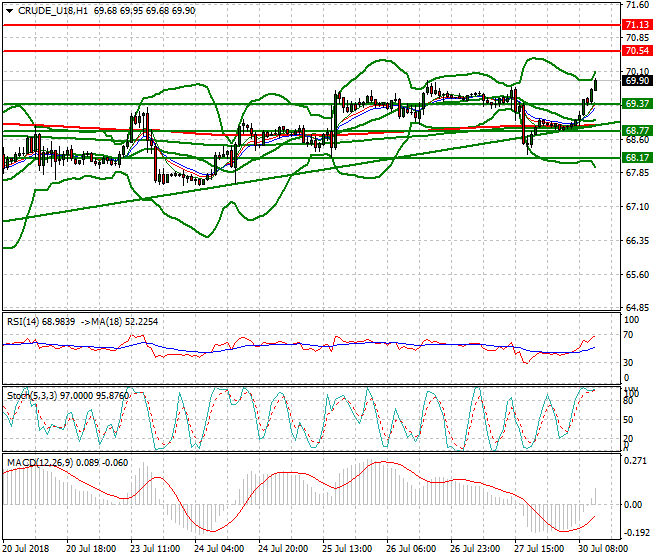Click the 66.35 price axis value
The image size is (660, 560).
(637, 240)
